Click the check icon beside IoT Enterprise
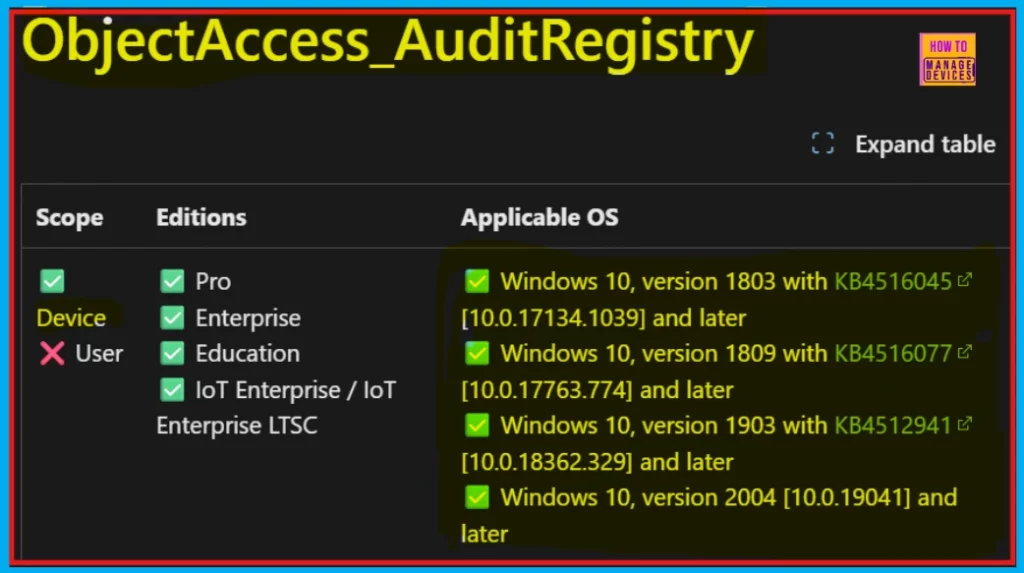 pyautogui.click(x=172, y=390)
